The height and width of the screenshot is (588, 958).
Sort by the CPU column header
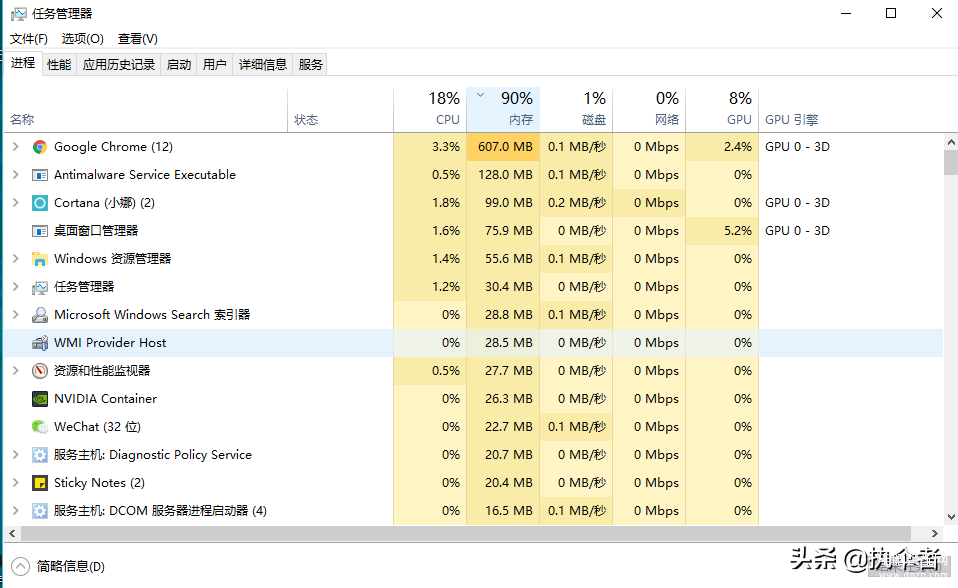(430, 111)
